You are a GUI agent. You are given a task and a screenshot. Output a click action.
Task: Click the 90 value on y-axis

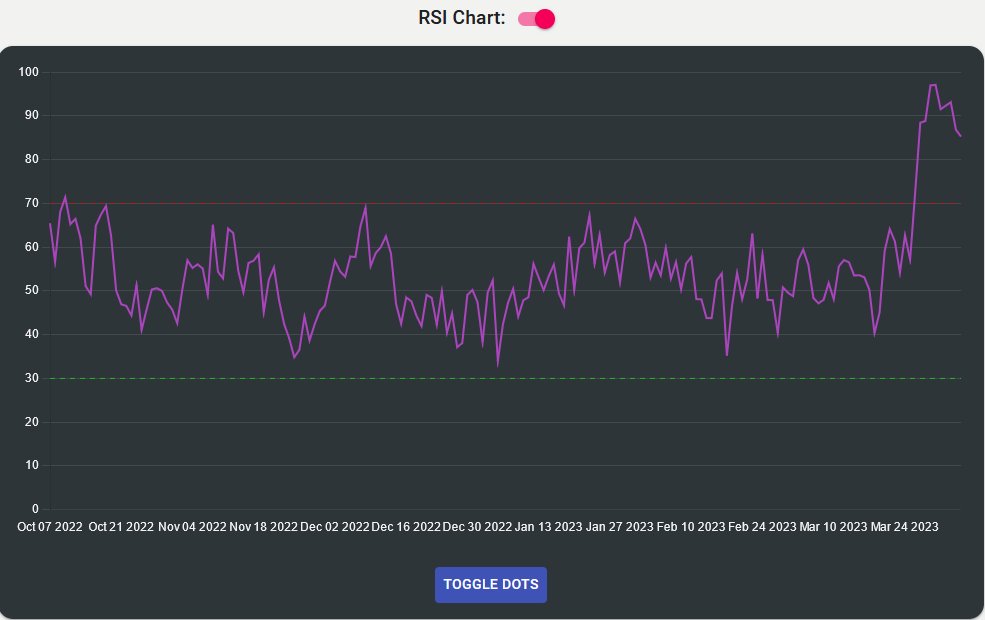31,116
